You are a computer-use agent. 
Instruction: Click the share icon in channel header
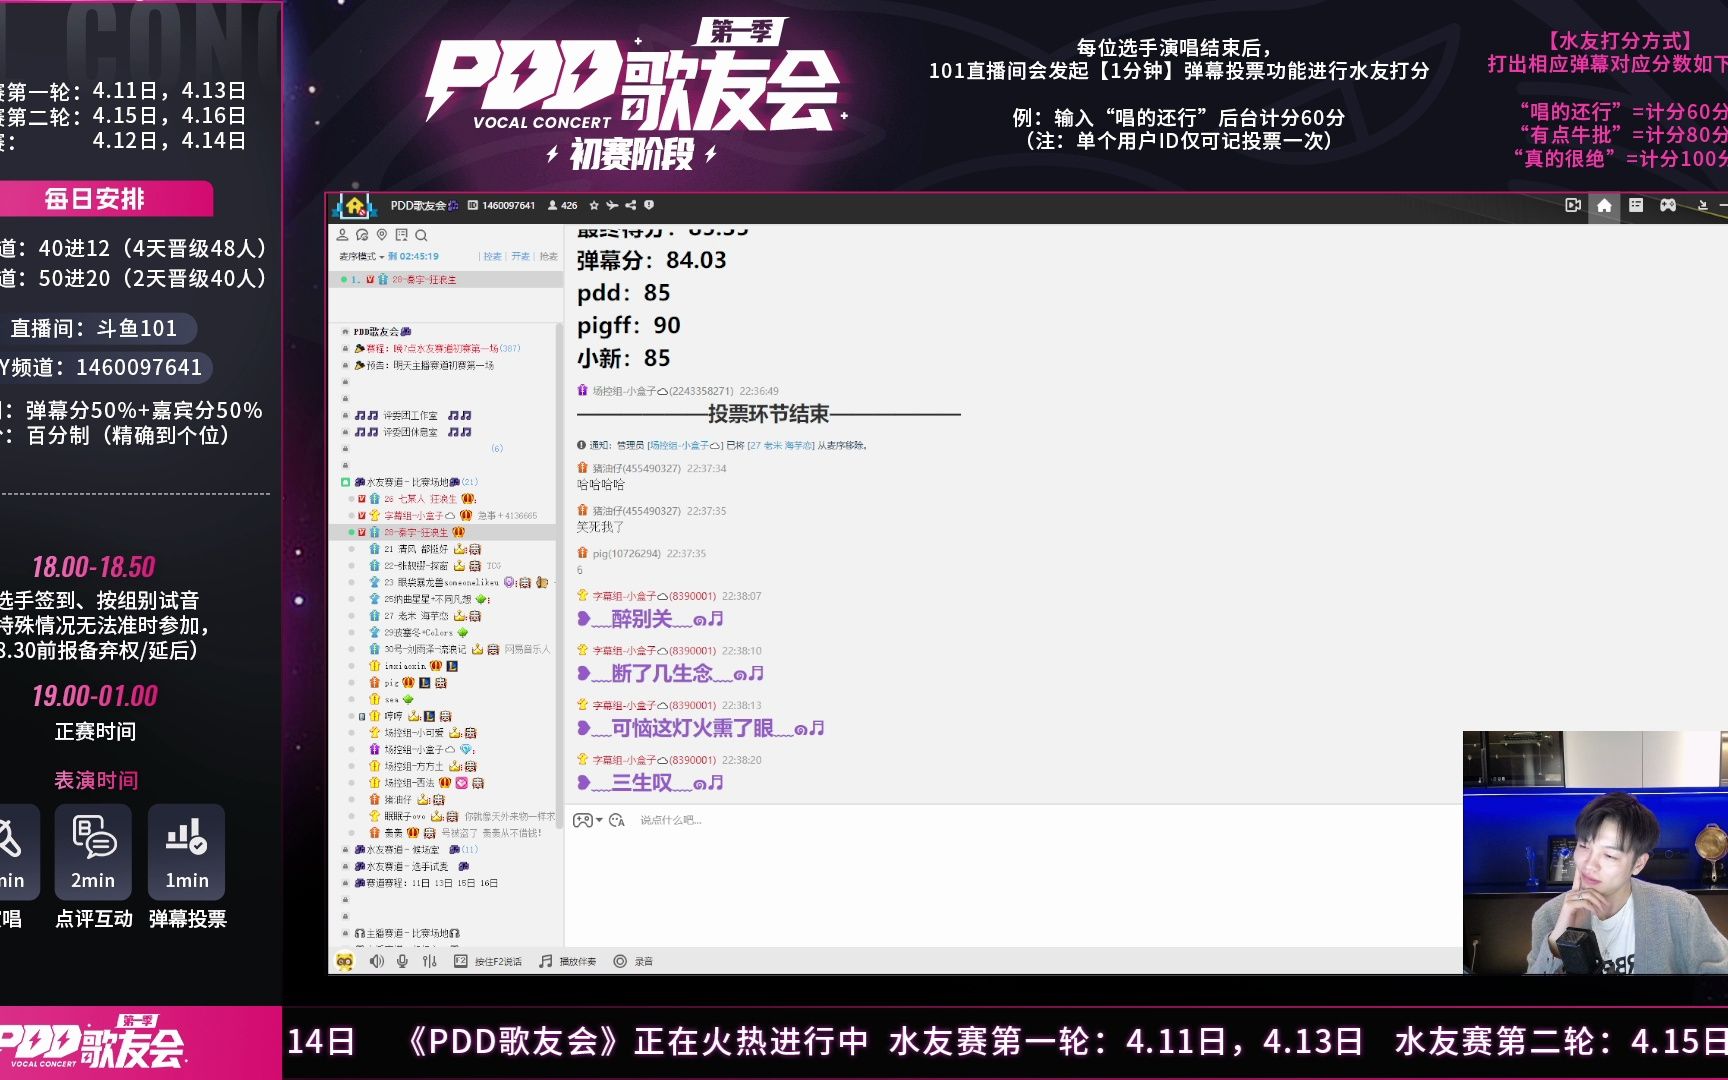click(631, 205)
